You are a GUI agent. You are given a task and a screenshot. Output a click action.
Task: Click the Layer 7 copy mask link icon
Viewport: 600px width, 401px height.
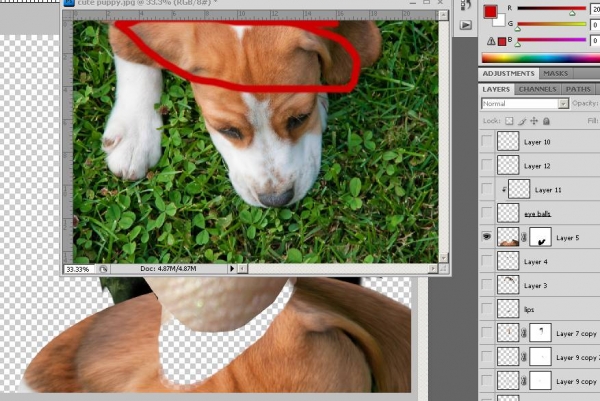click(x=524, y=333)
